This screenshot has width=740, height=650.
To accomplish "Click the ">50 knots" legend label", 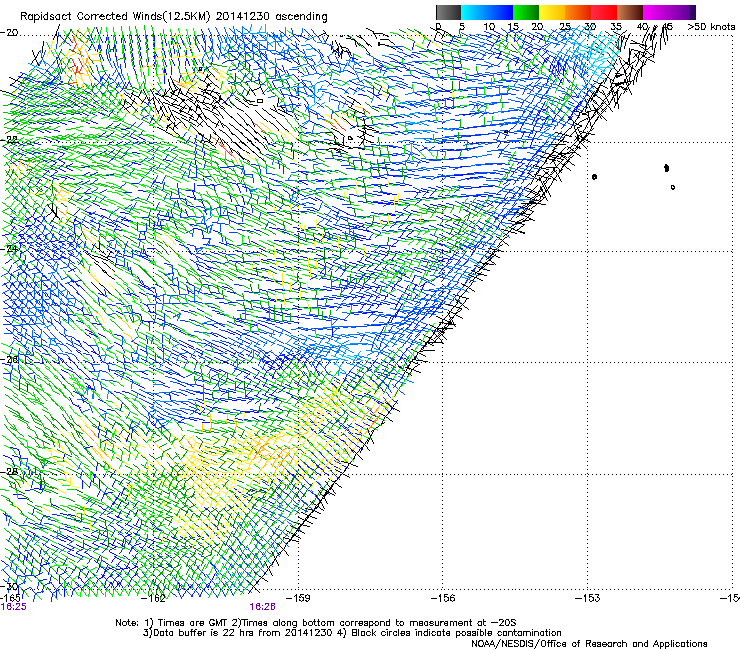I will point(711,27).
